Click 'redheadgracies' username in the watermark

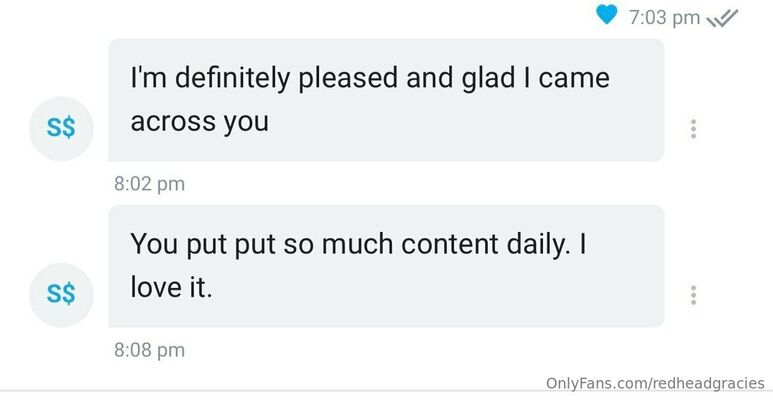click(709, 383)
